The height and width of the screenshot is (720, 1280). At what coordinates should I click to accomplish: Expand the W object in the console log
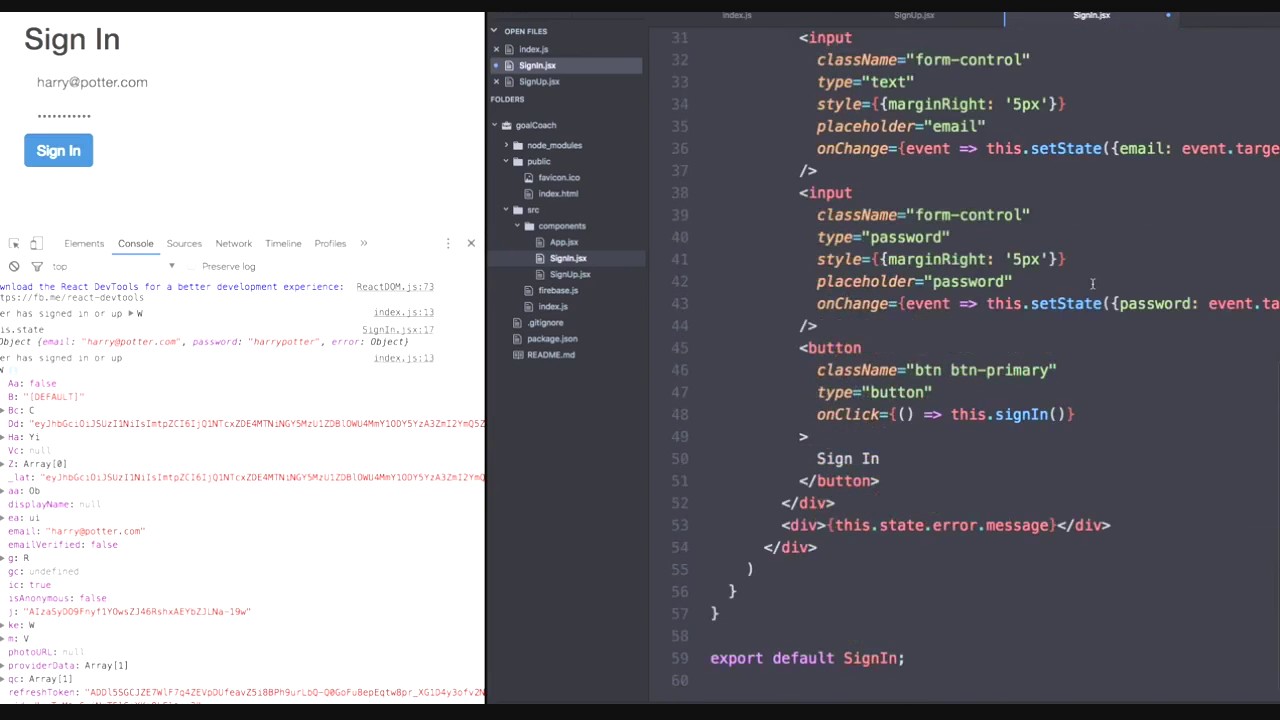tap(132, 313)
